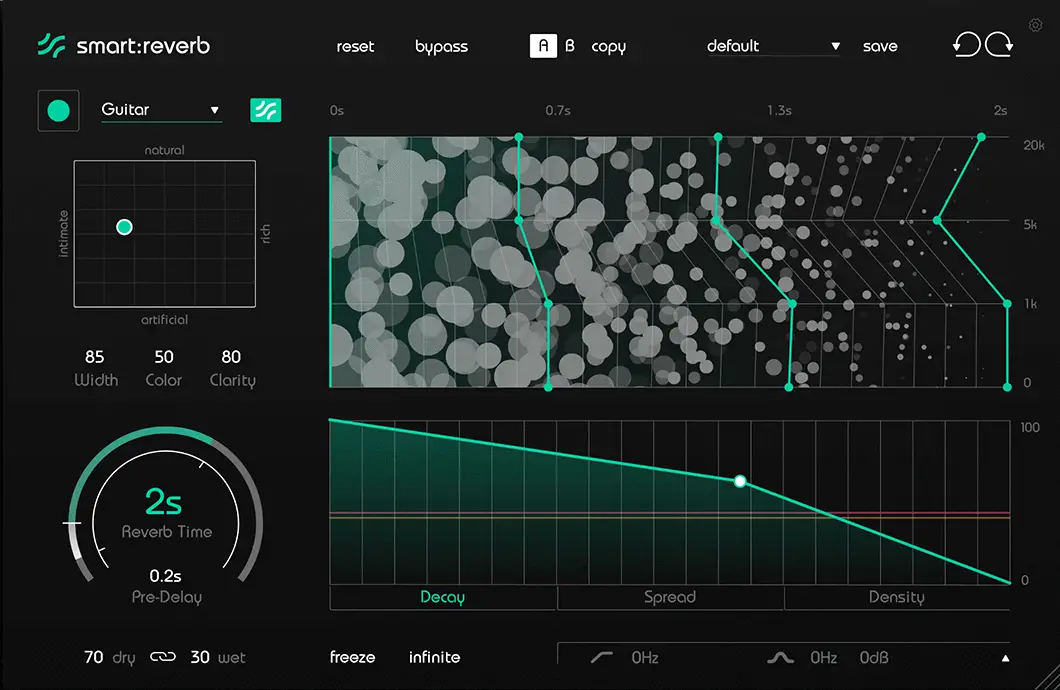Click the white decay curve breakpoint handle
This screenshot has width=1060, height=690.
click(740, 481)
